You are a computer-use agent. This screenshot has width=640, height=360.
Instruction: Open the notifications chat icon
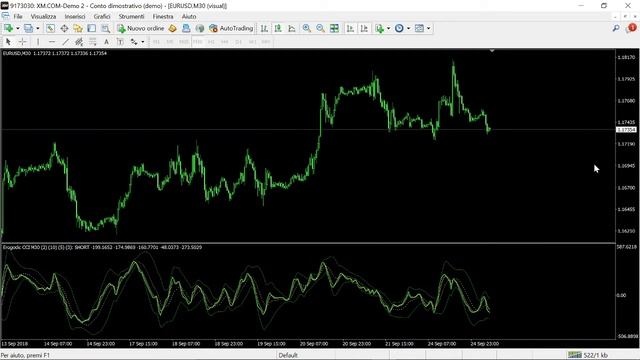[x=631, y=28]
